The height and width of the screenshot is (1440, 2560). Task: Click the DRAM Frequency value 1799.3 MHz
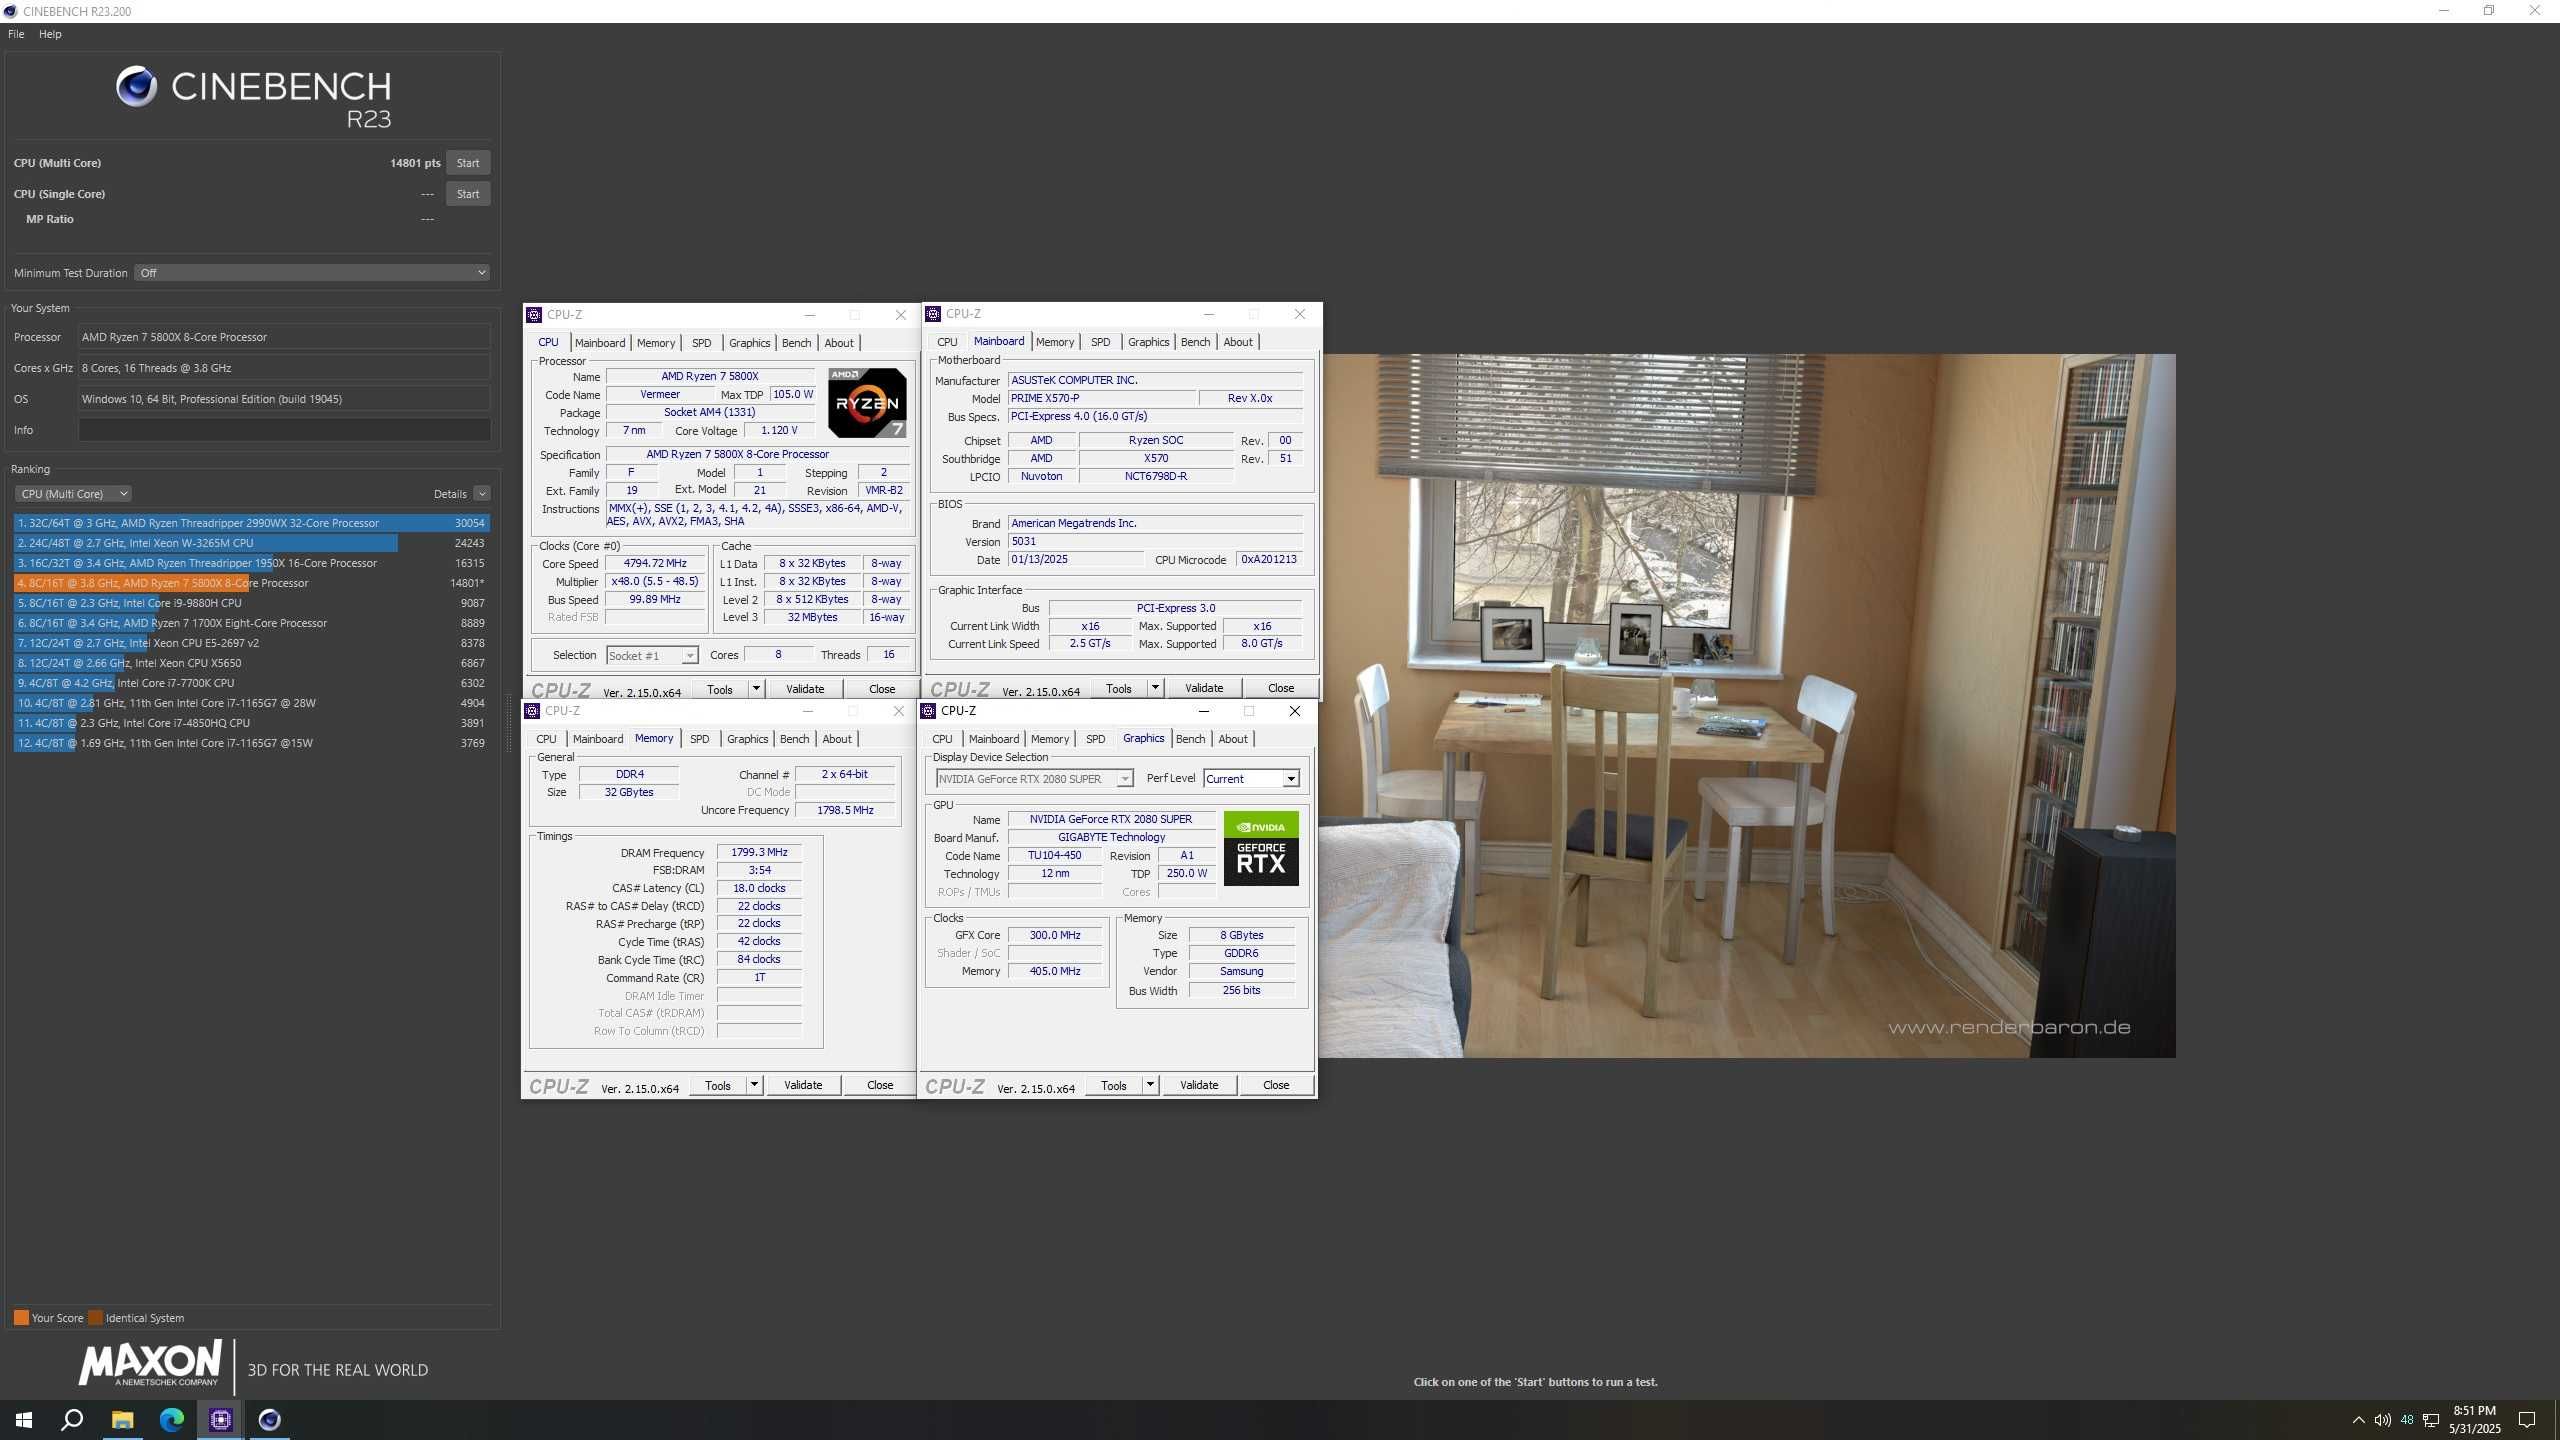point(759,853)
